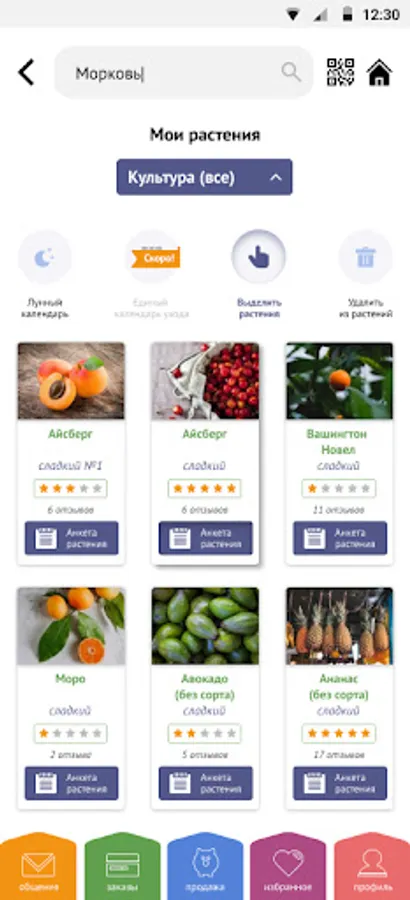Open избранное heart tab

tap(288, 866)
